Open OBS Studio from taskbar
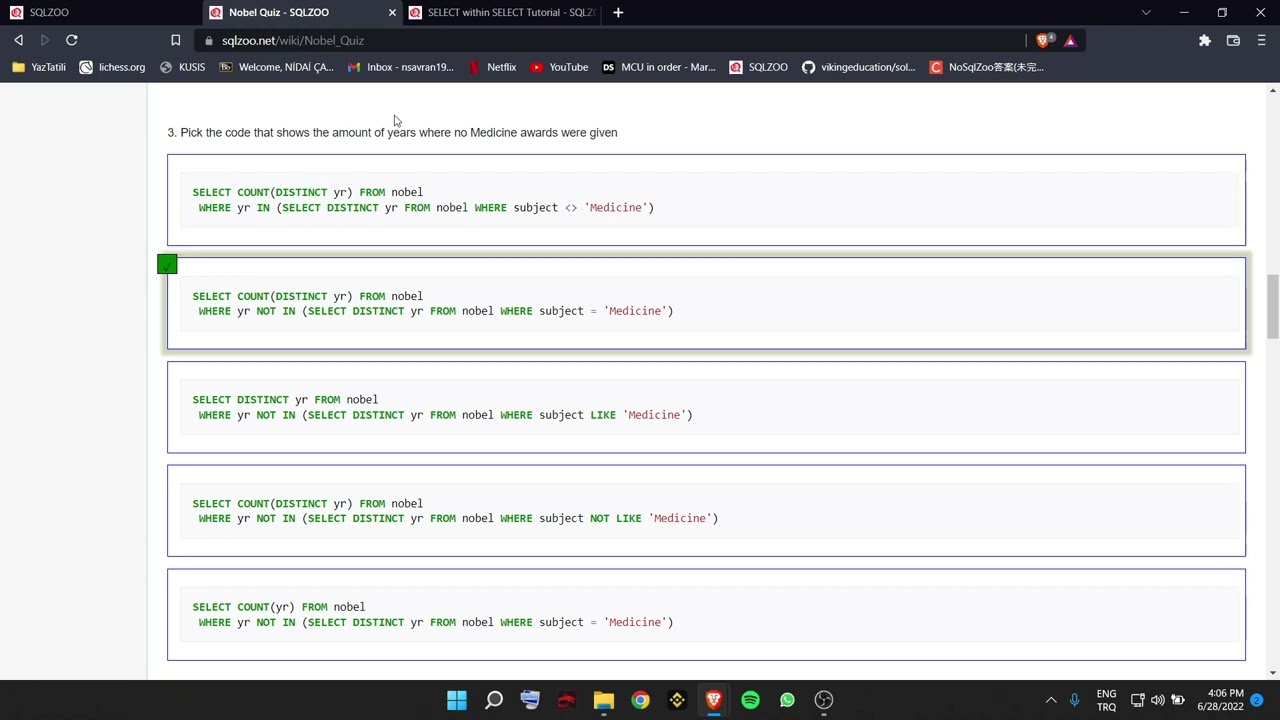Image resolution: width=1280 pixels, height=720 pixels. (824, 700)
